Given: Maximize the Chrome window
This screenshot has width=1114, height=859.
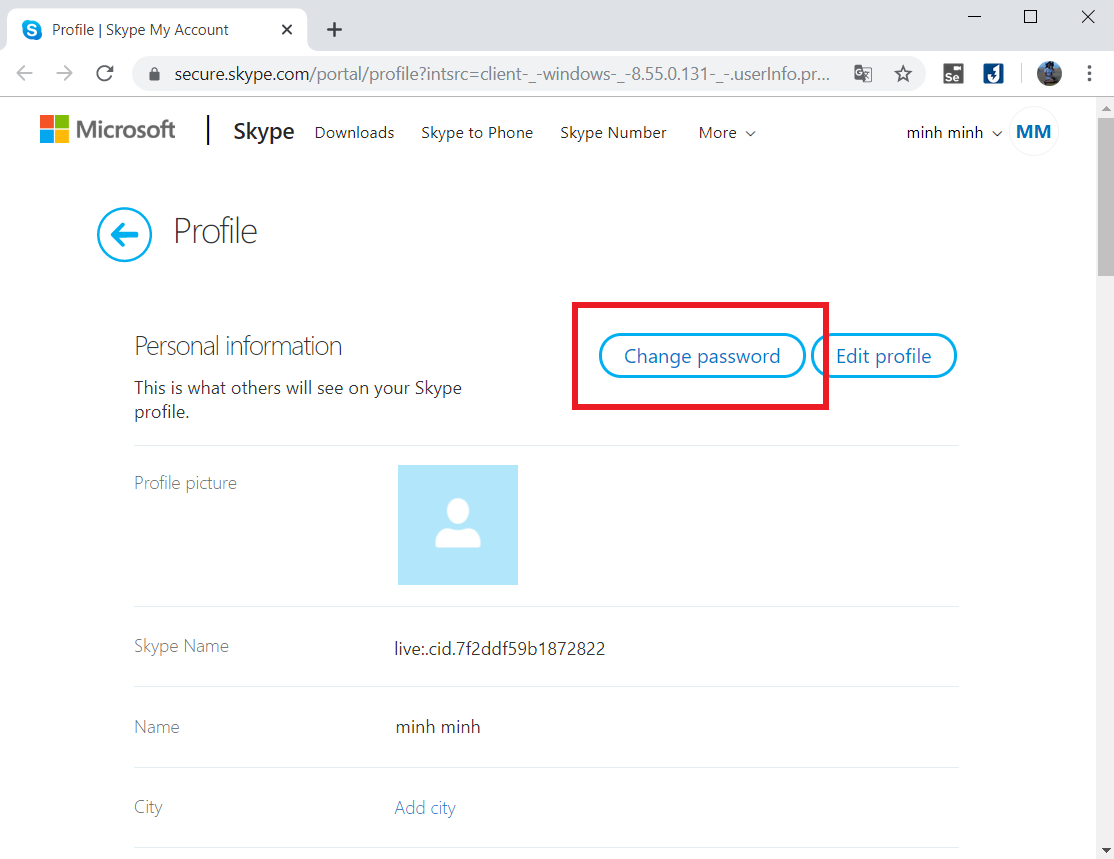Looking at the screenshot, I should pyautogui.click(x=1030, y=16).
